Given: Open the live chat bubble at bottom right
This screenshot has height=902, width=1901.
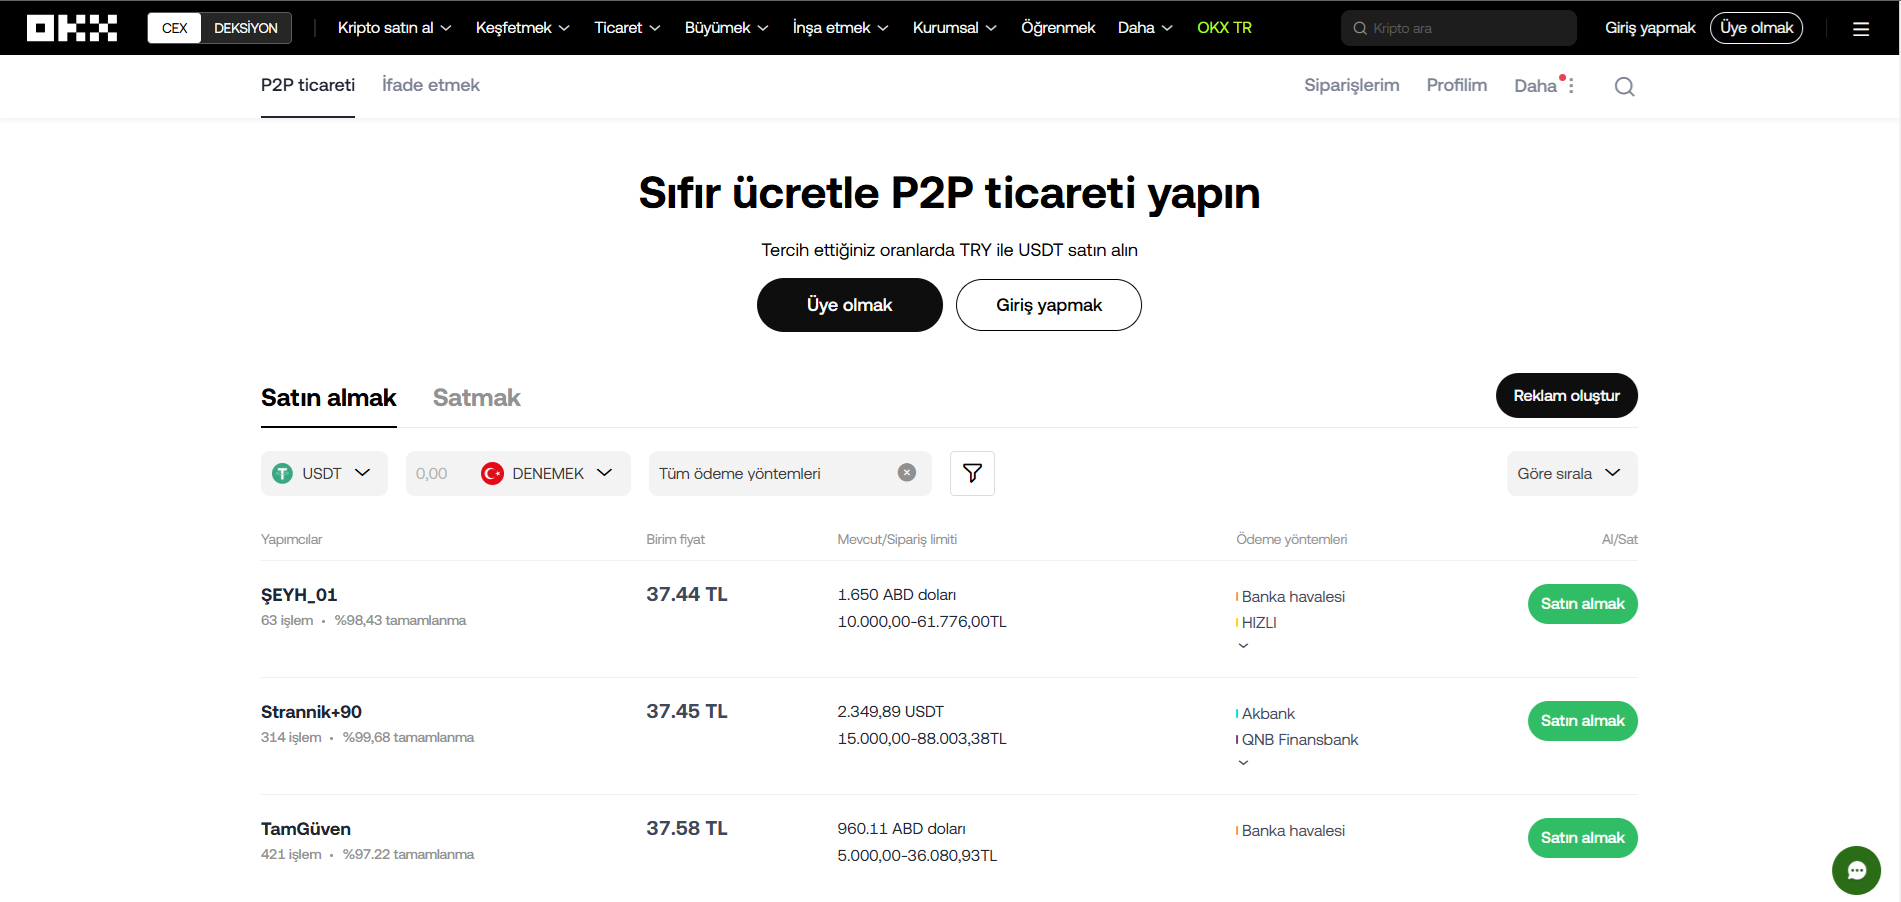Looking at the screenshot, I should 1856,870.
